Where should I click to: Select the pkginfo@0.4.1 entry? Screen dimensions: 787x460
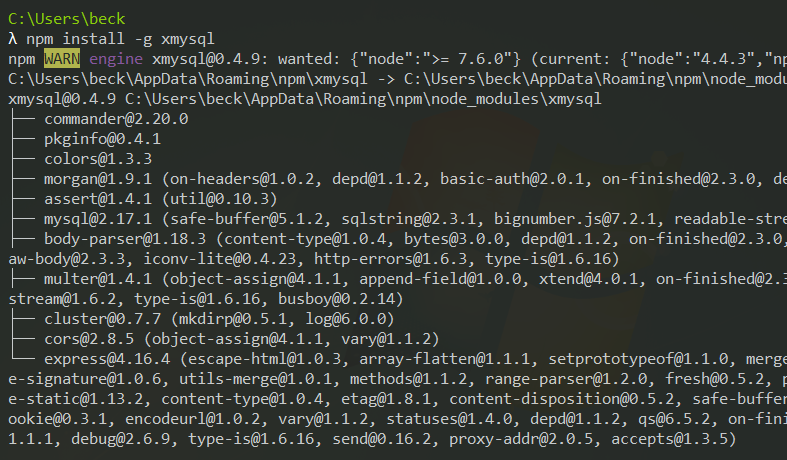(x=102, y=139)
